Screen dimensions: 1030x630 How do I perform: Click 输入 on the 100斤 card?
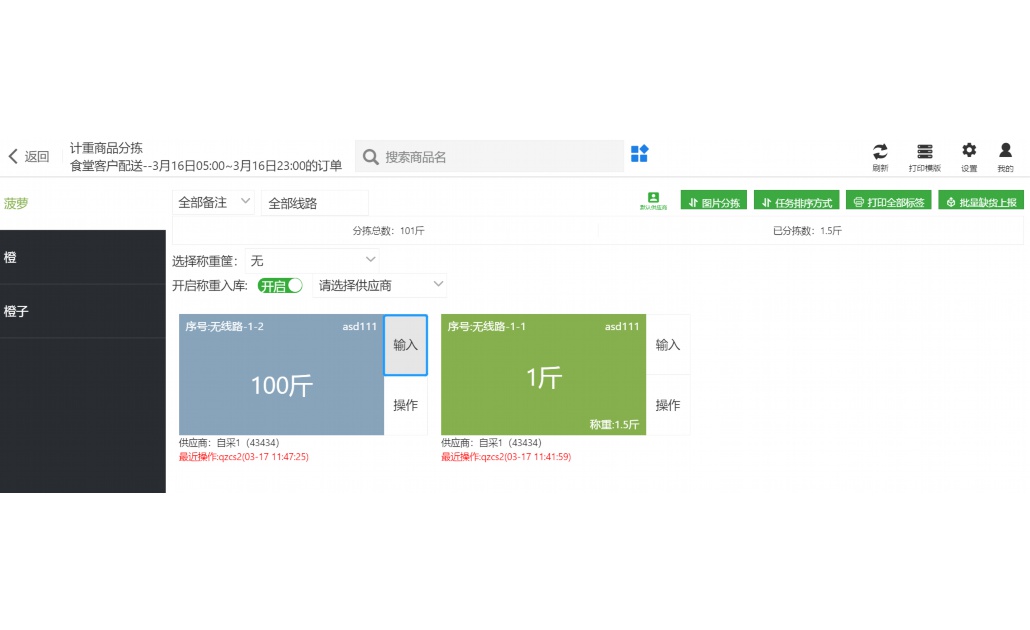(x=405, y=345)
